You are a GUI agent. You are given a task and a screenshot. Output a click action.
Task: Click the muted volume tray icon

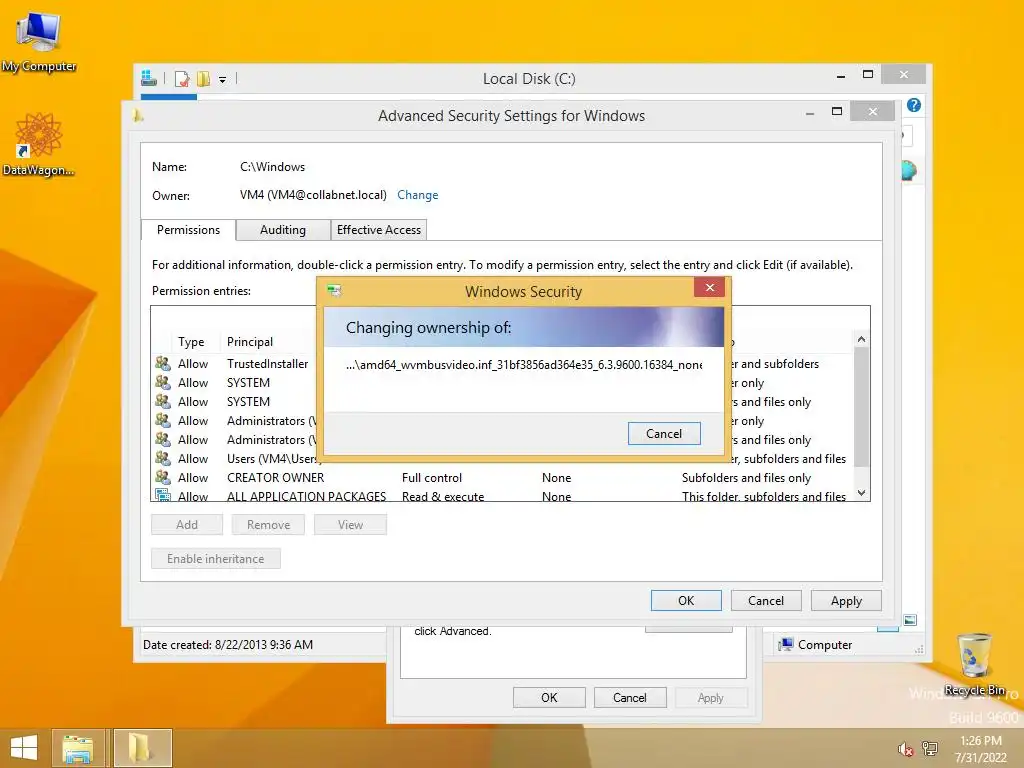coord(906,749)
